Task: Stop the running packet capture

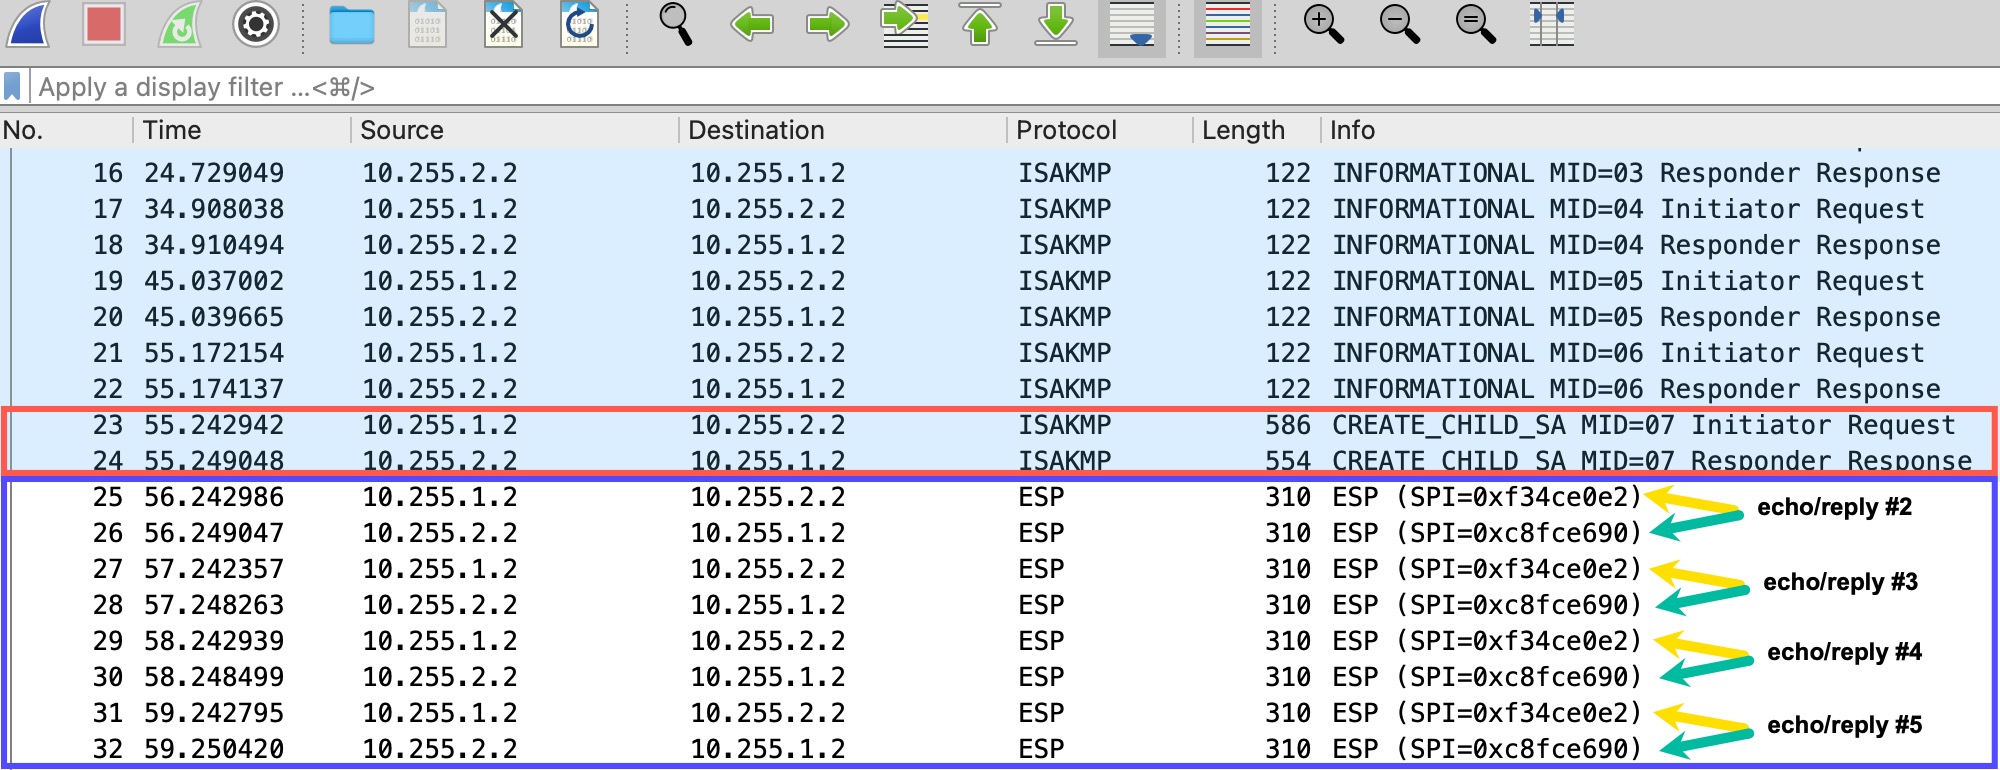Action: 104,25
